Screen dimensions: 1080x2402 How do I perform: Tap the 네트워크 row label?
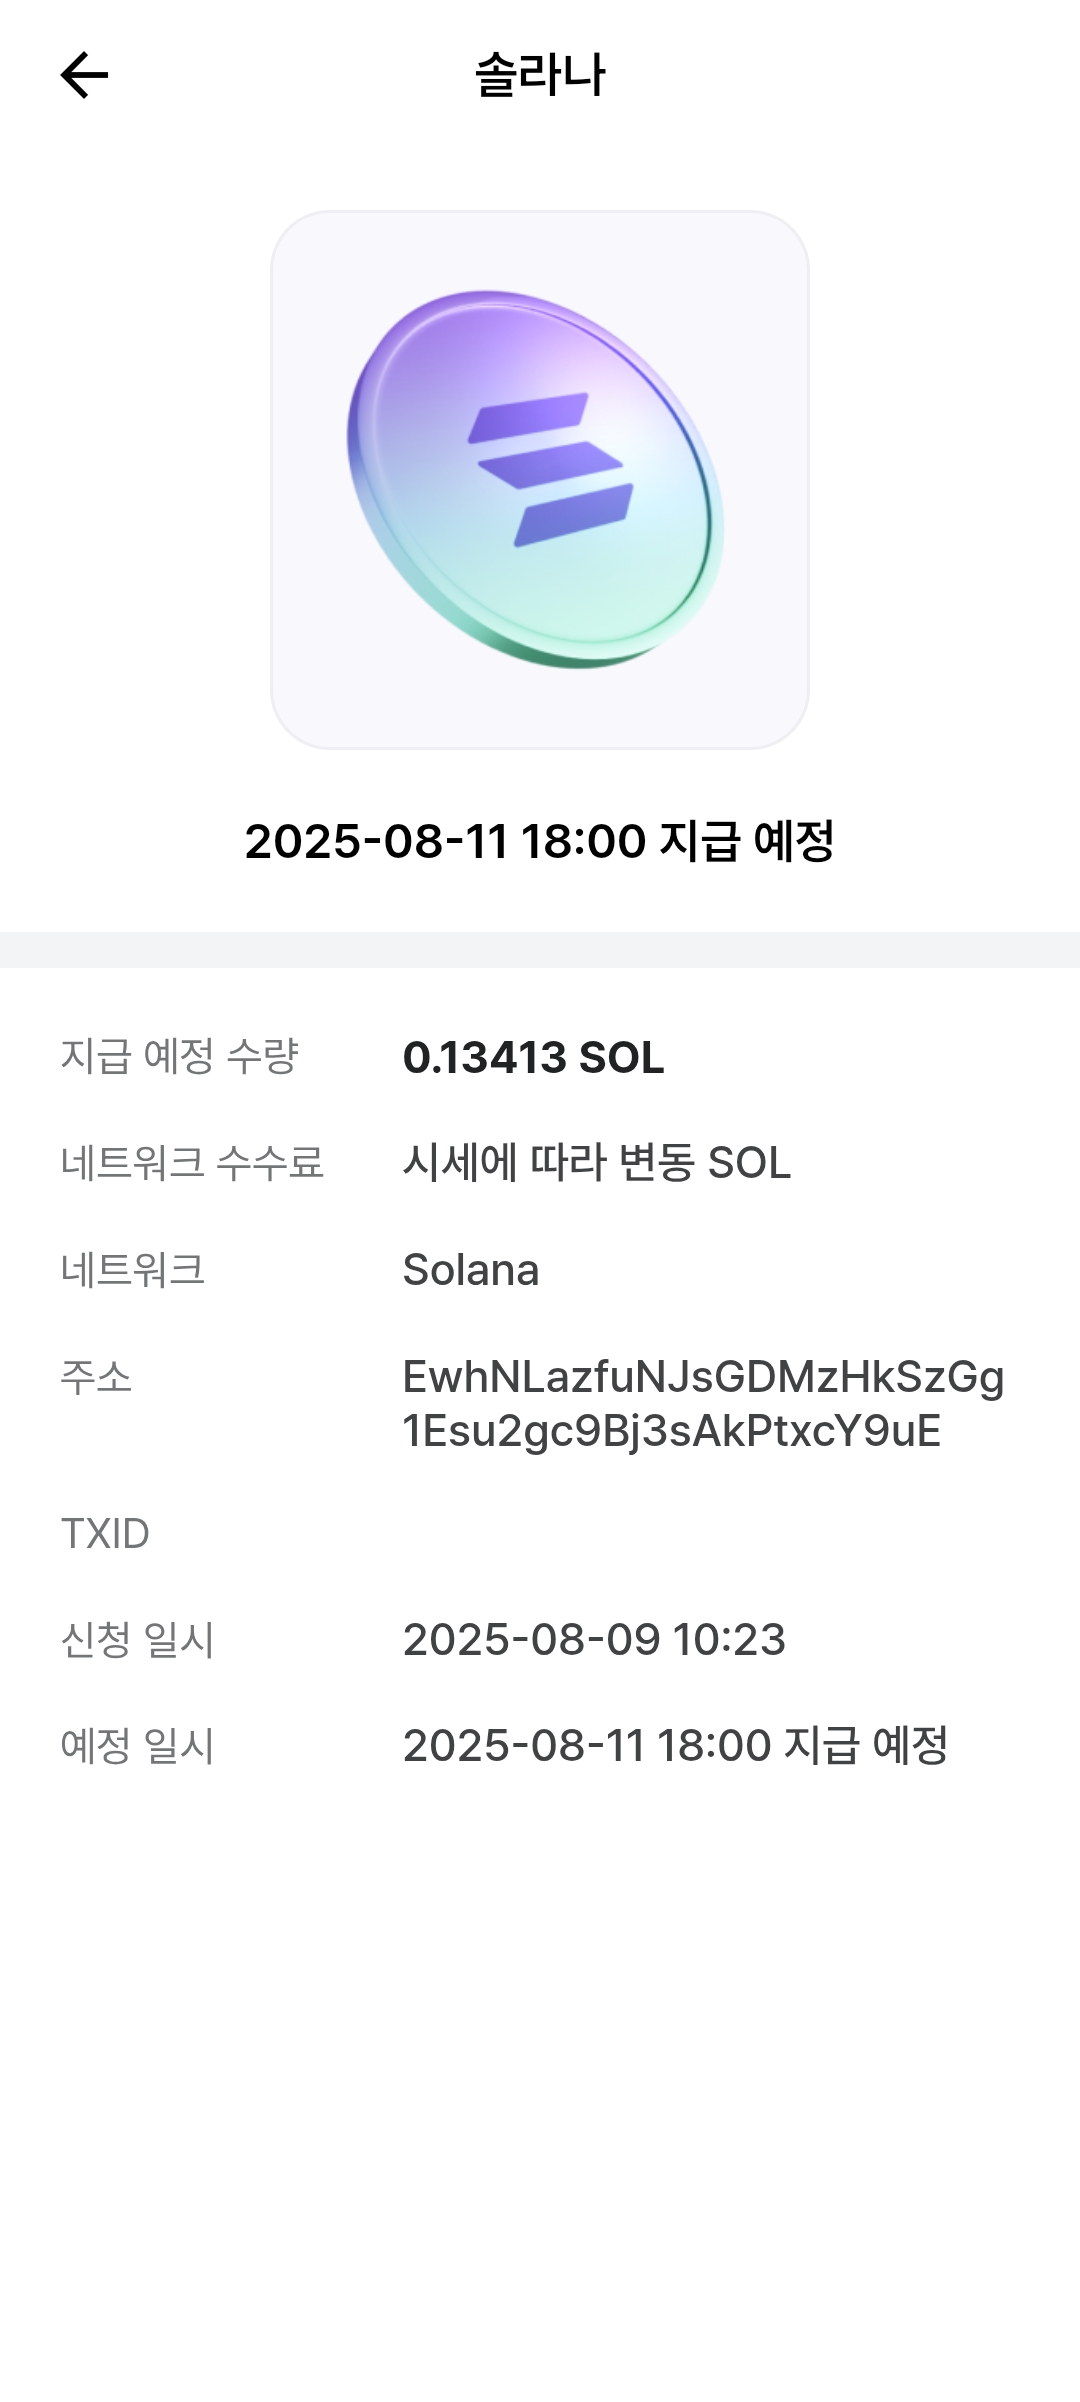click(133, 1270)
